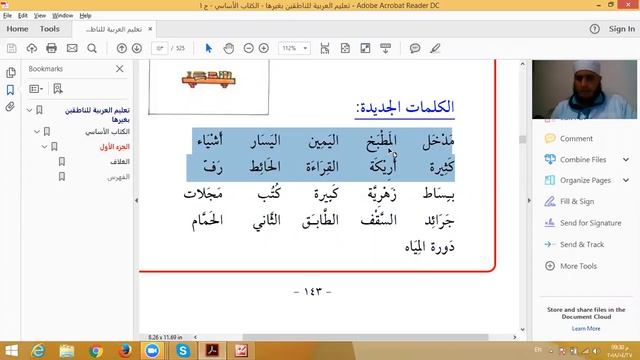Click the help question mark icon
The height and width of the screenshot is (360, 640).
(x=594, y=29)
